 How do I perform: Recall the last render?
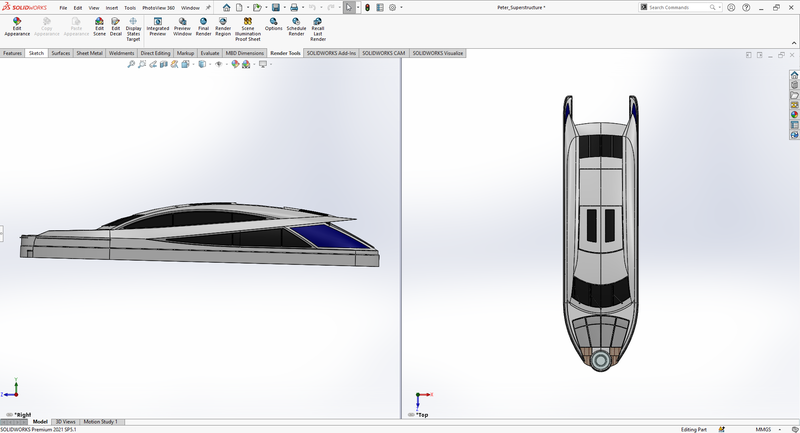[x=318, y=29]
